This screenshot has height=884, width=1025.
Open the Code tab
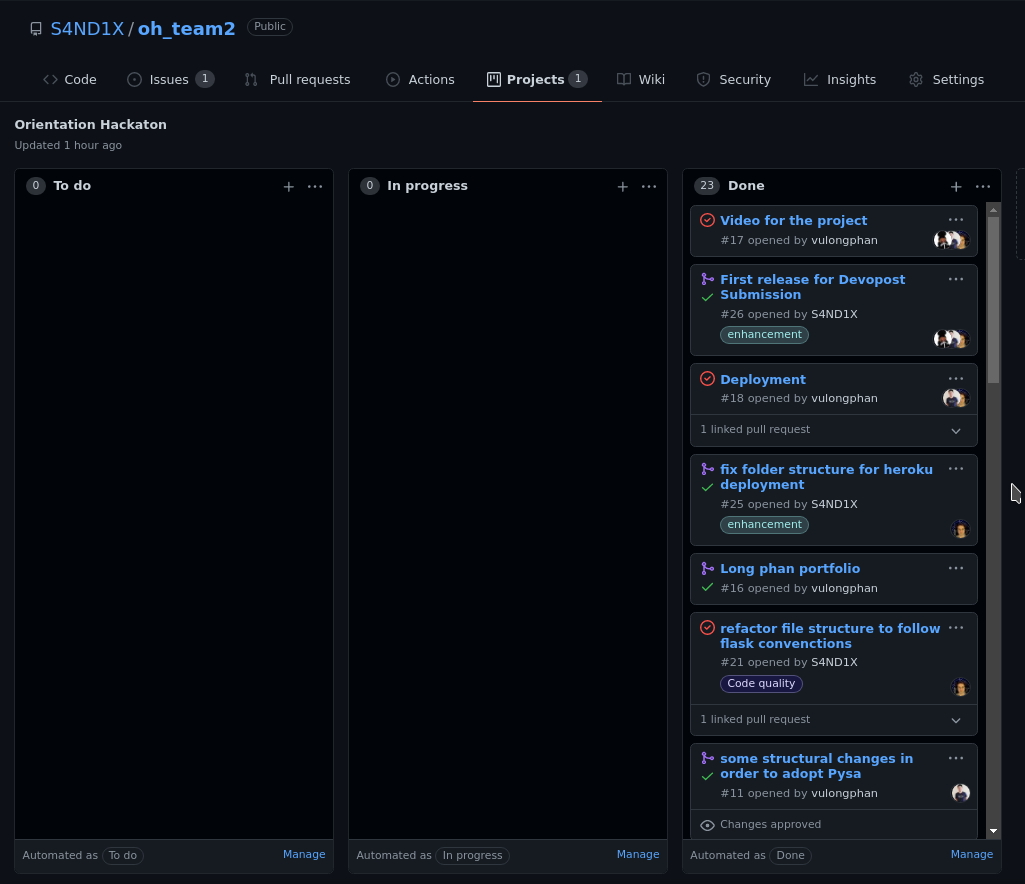point(70,80)
